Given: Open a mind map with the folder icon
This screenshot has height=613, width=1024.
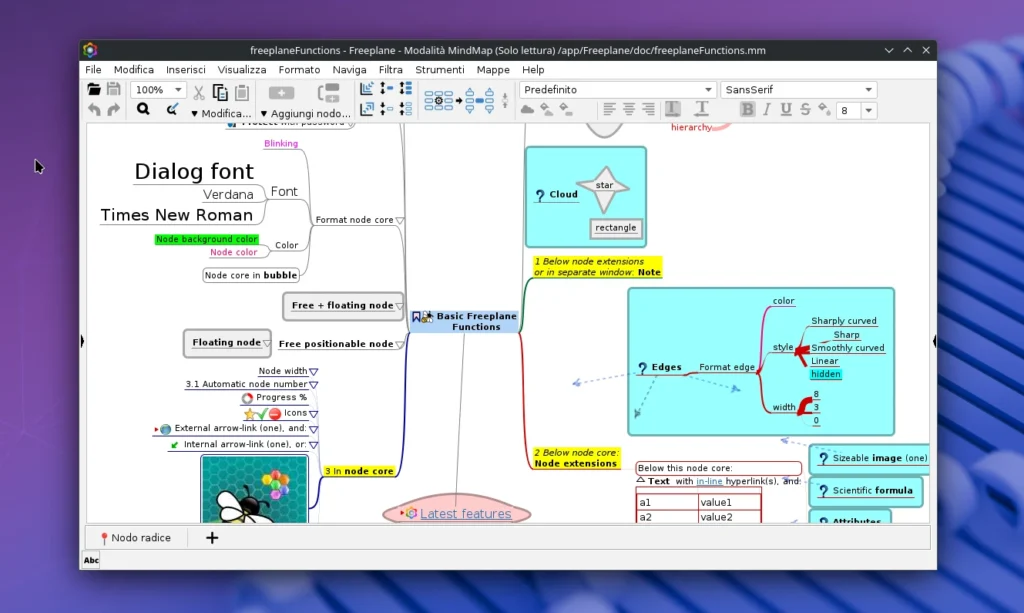Looking at the screenshot, I should 92,89.
